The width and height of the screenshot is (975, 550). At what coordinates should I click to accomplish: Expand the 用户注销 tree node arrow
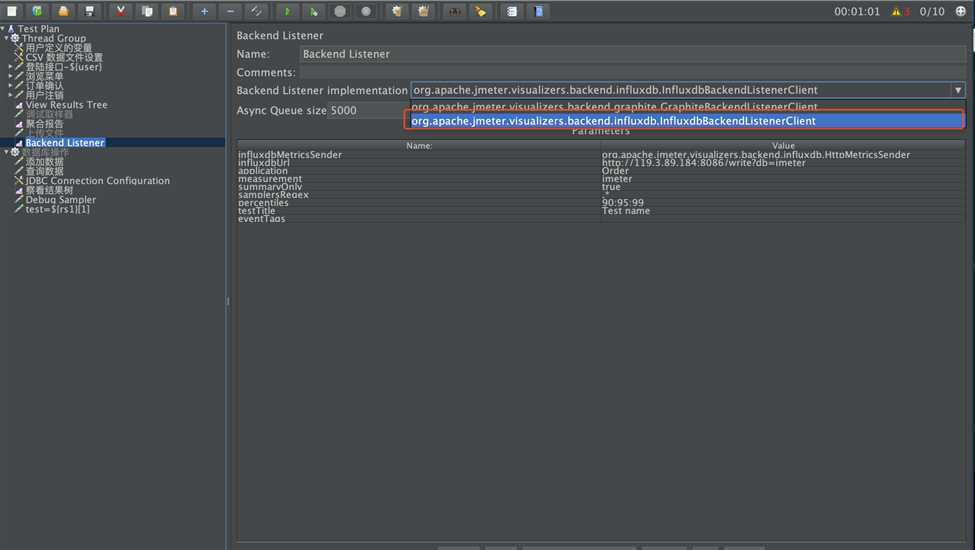[x=10, y=95]
